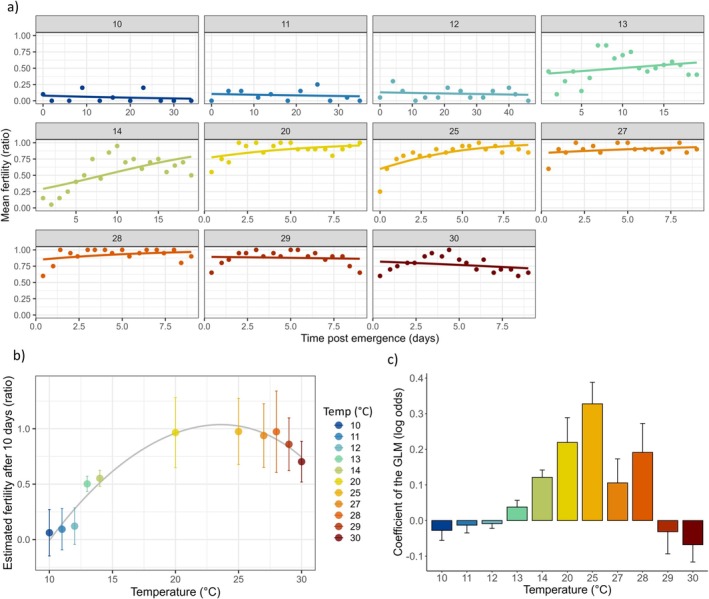Click the facet header labeled 10
Image resolution: width=709 pixels, height=599 pixels.
(x=117, y=24)
